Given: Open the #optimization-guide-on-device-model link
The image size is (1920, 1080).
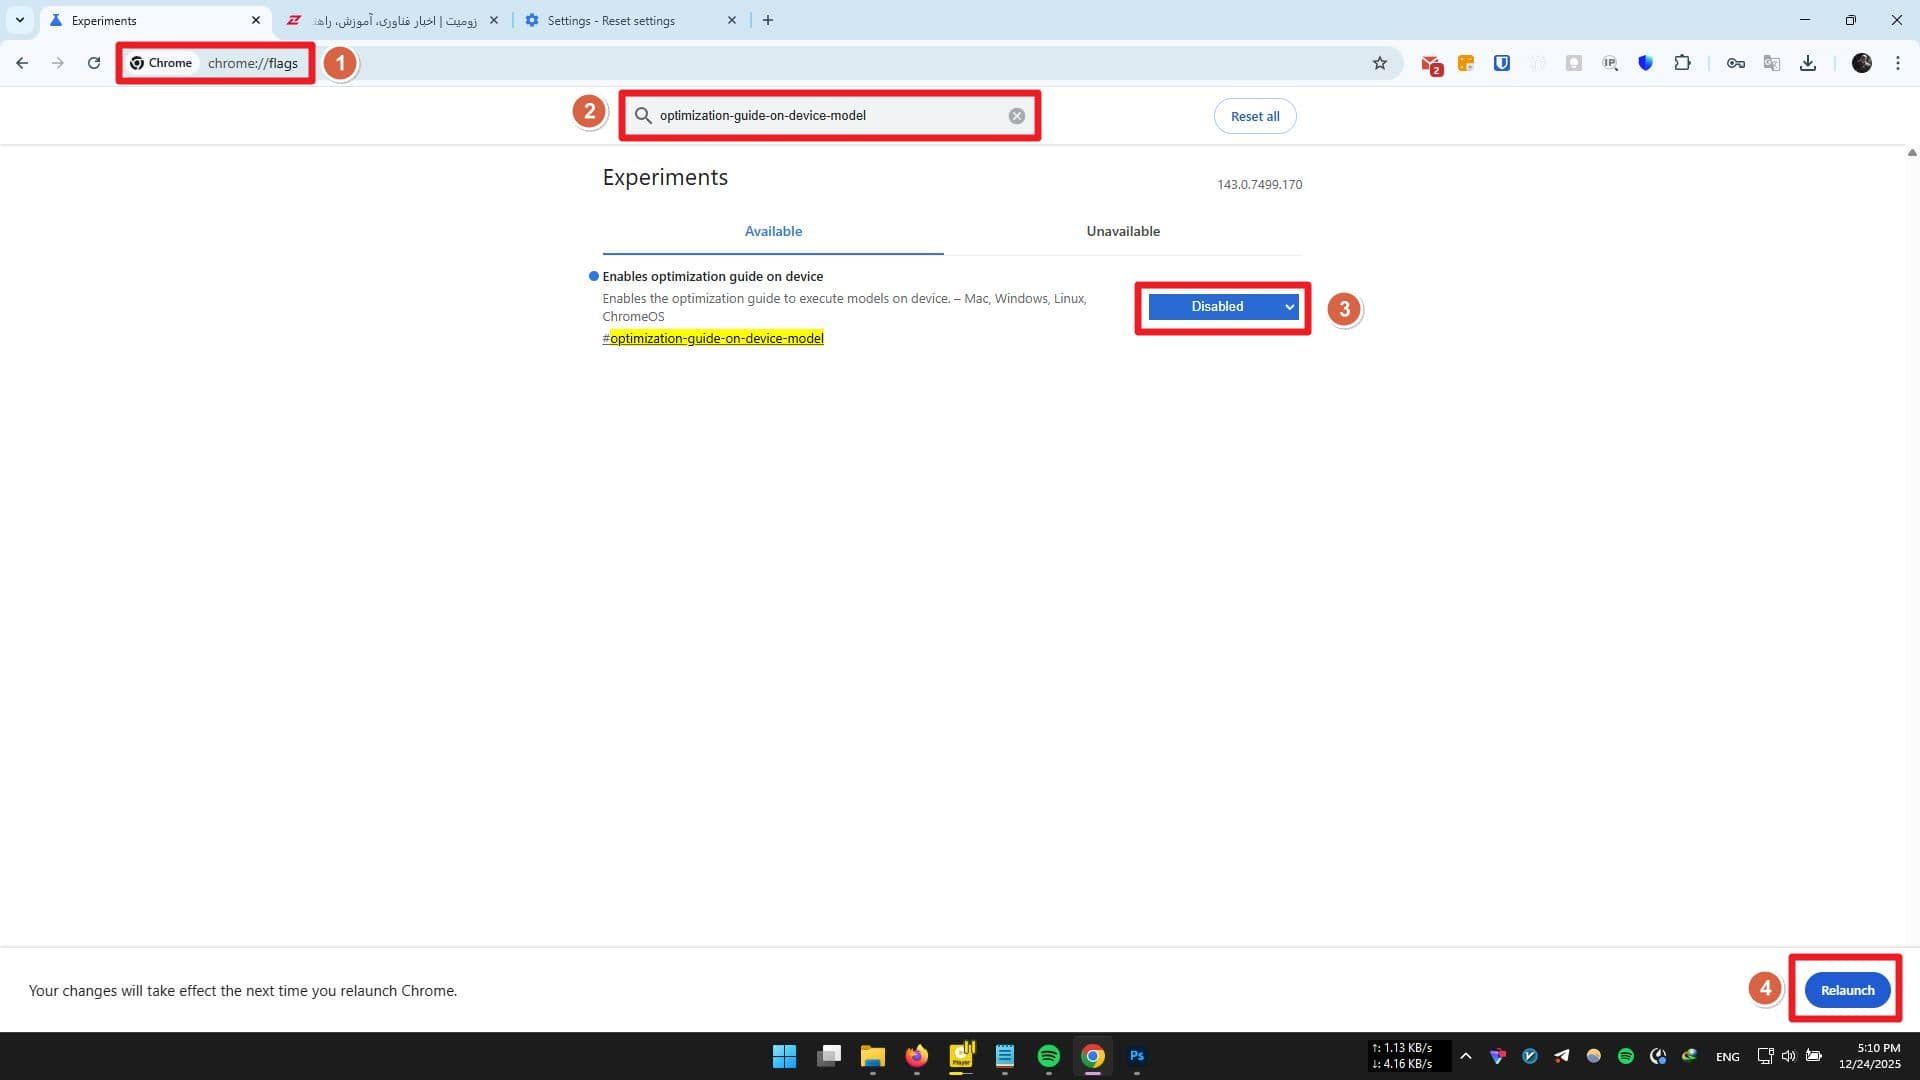Looking at the screenshot, I should tap(716, 339).
